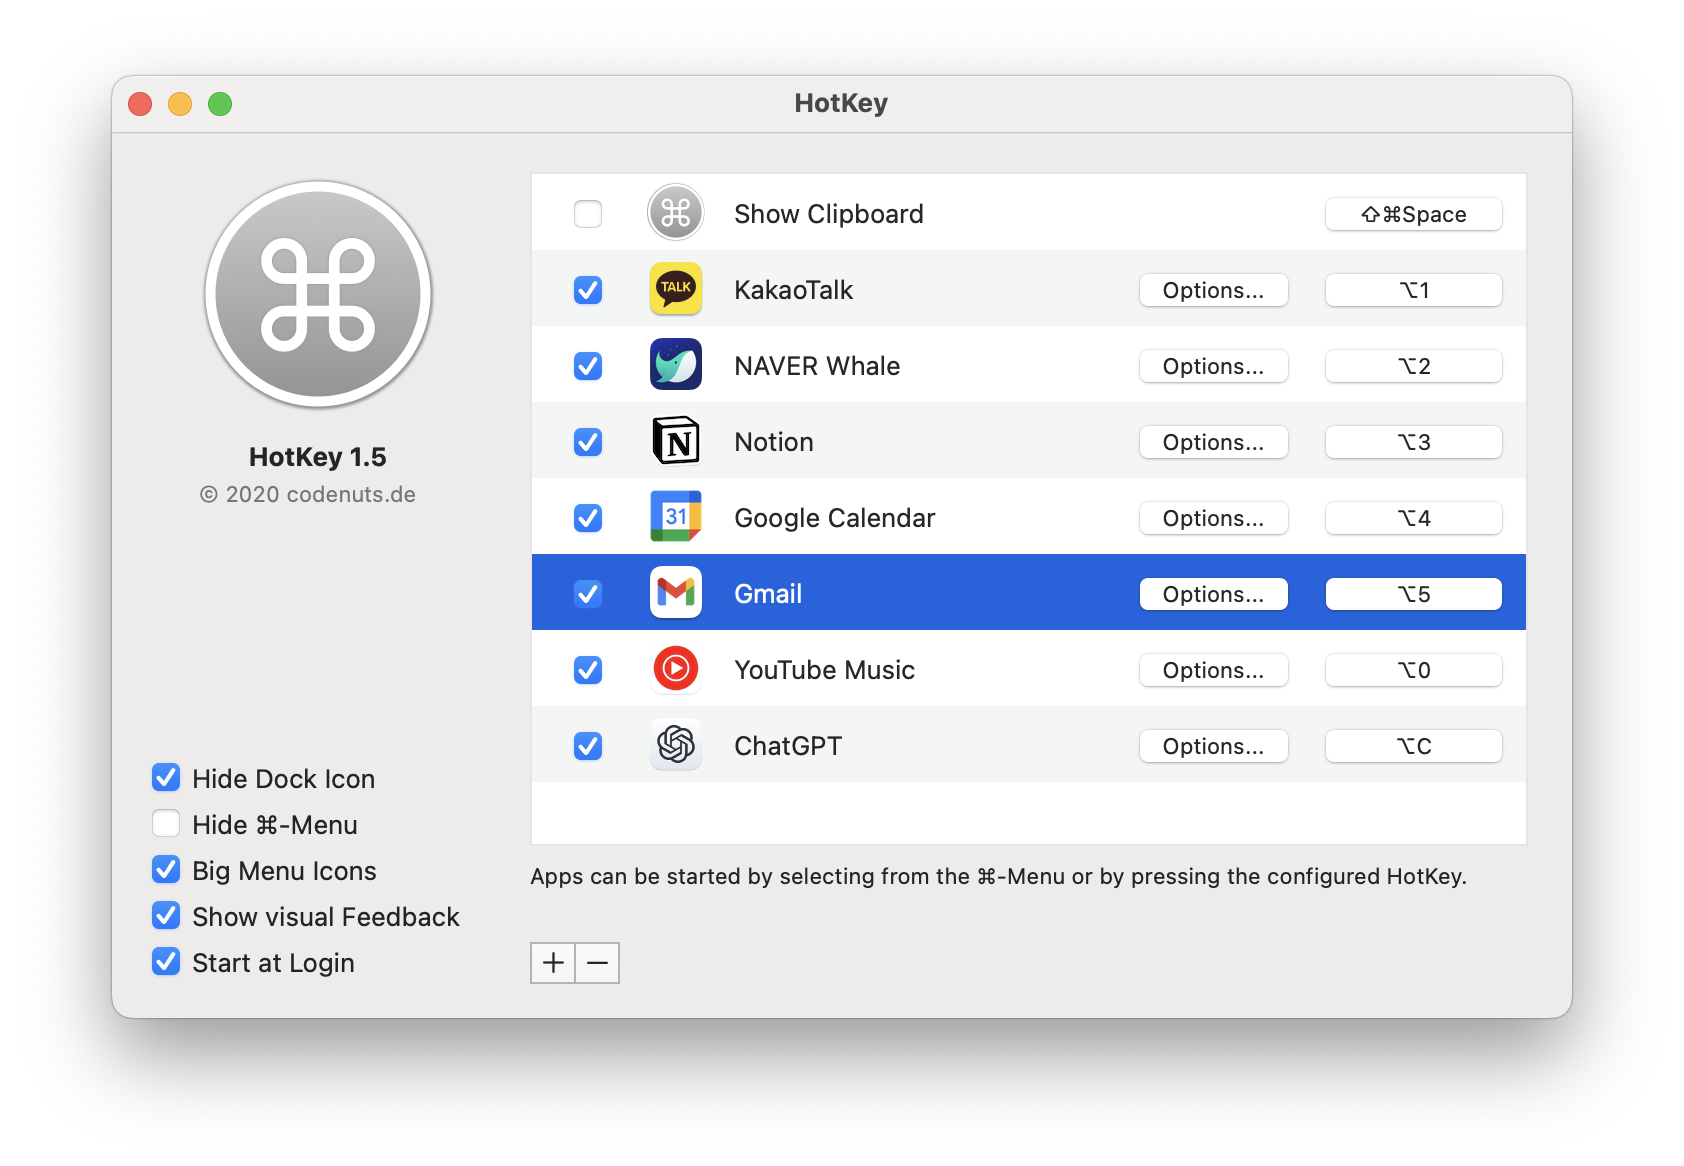Open Options for Notion
This screenshot has width=1684, height=1166.
click(1213, 442)
